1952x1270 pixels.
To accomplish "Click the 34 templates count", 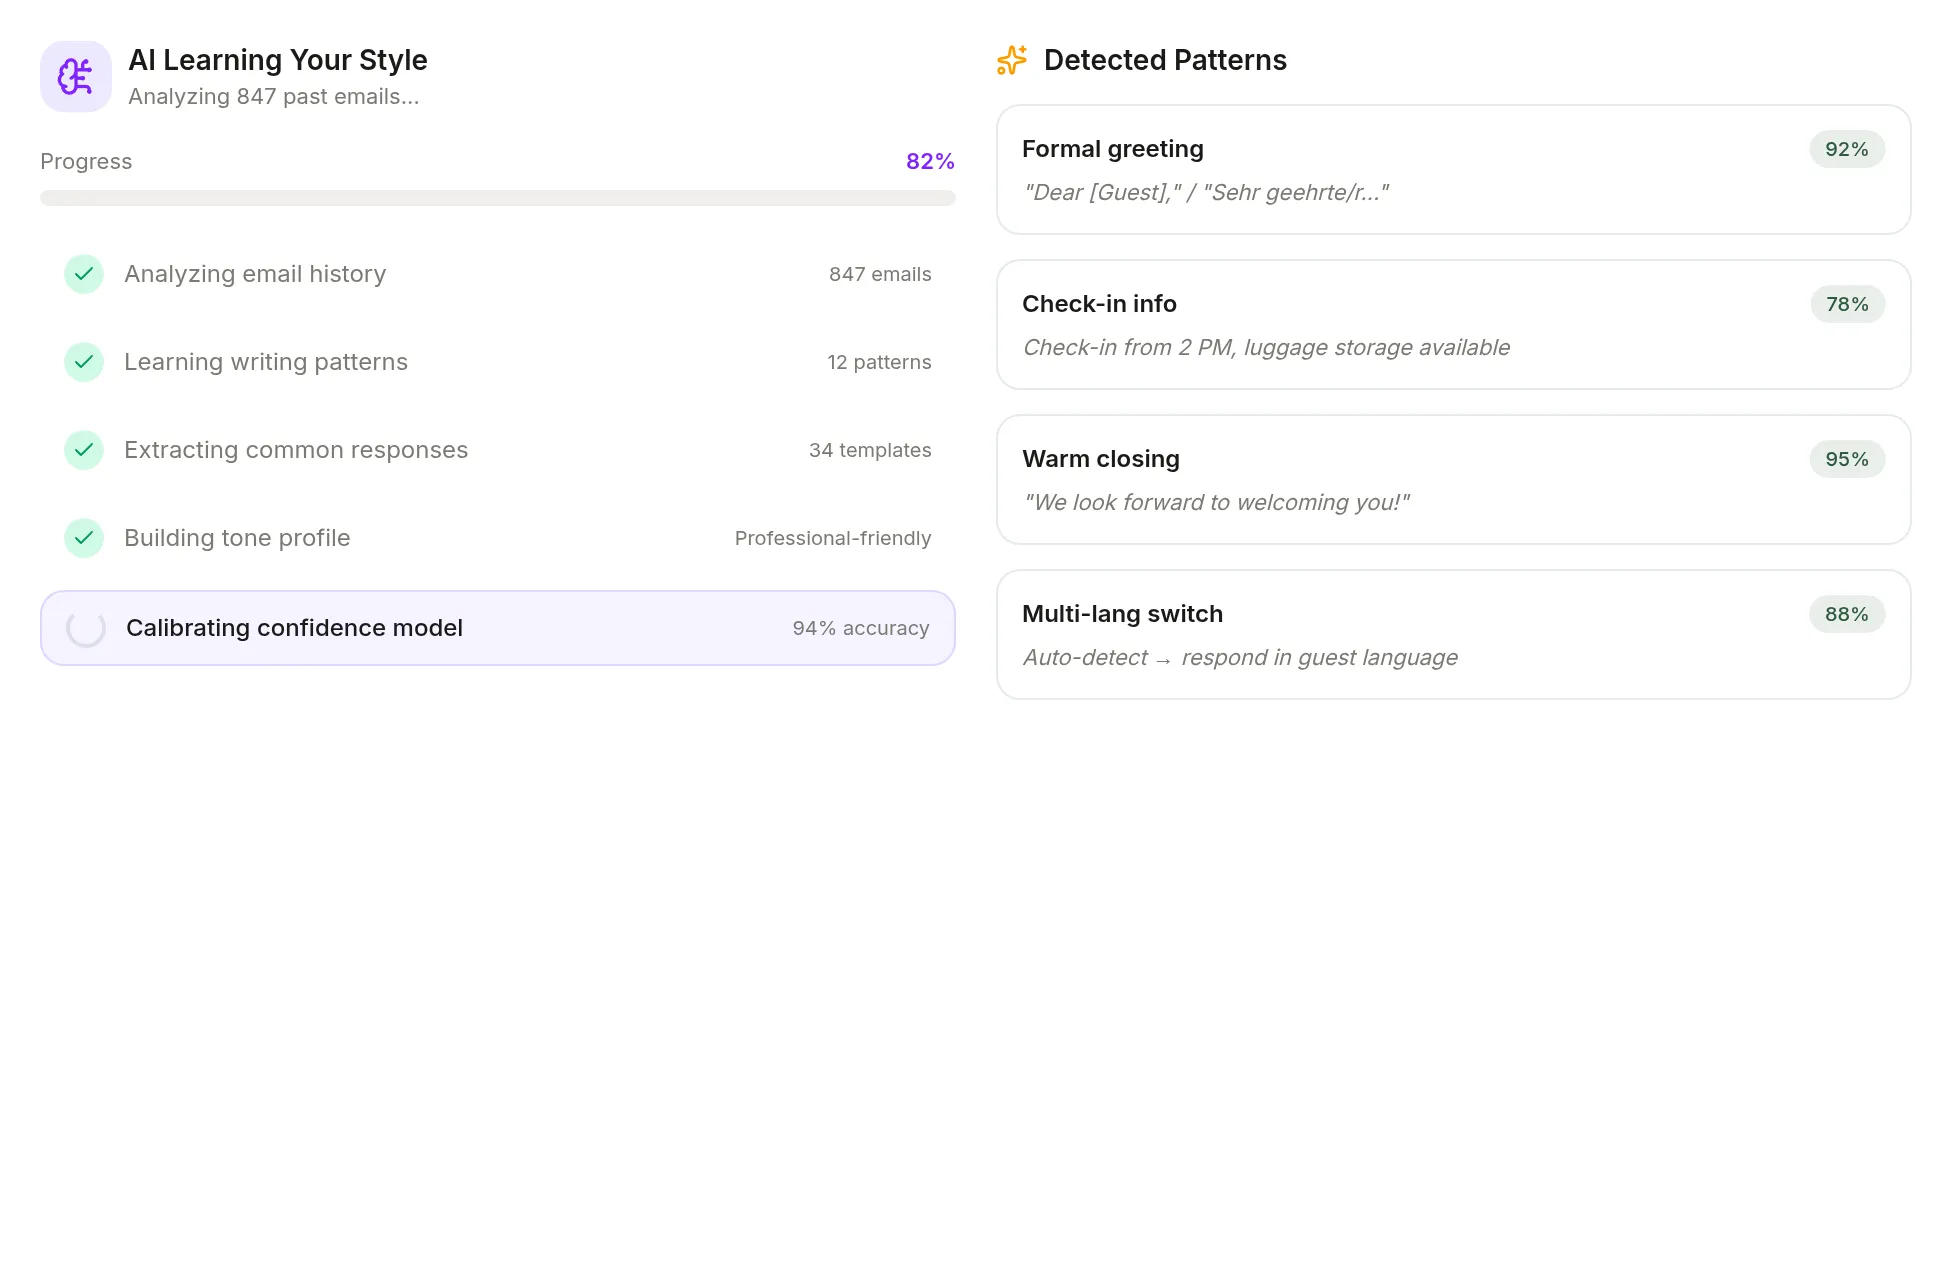I will pos(870,450).
